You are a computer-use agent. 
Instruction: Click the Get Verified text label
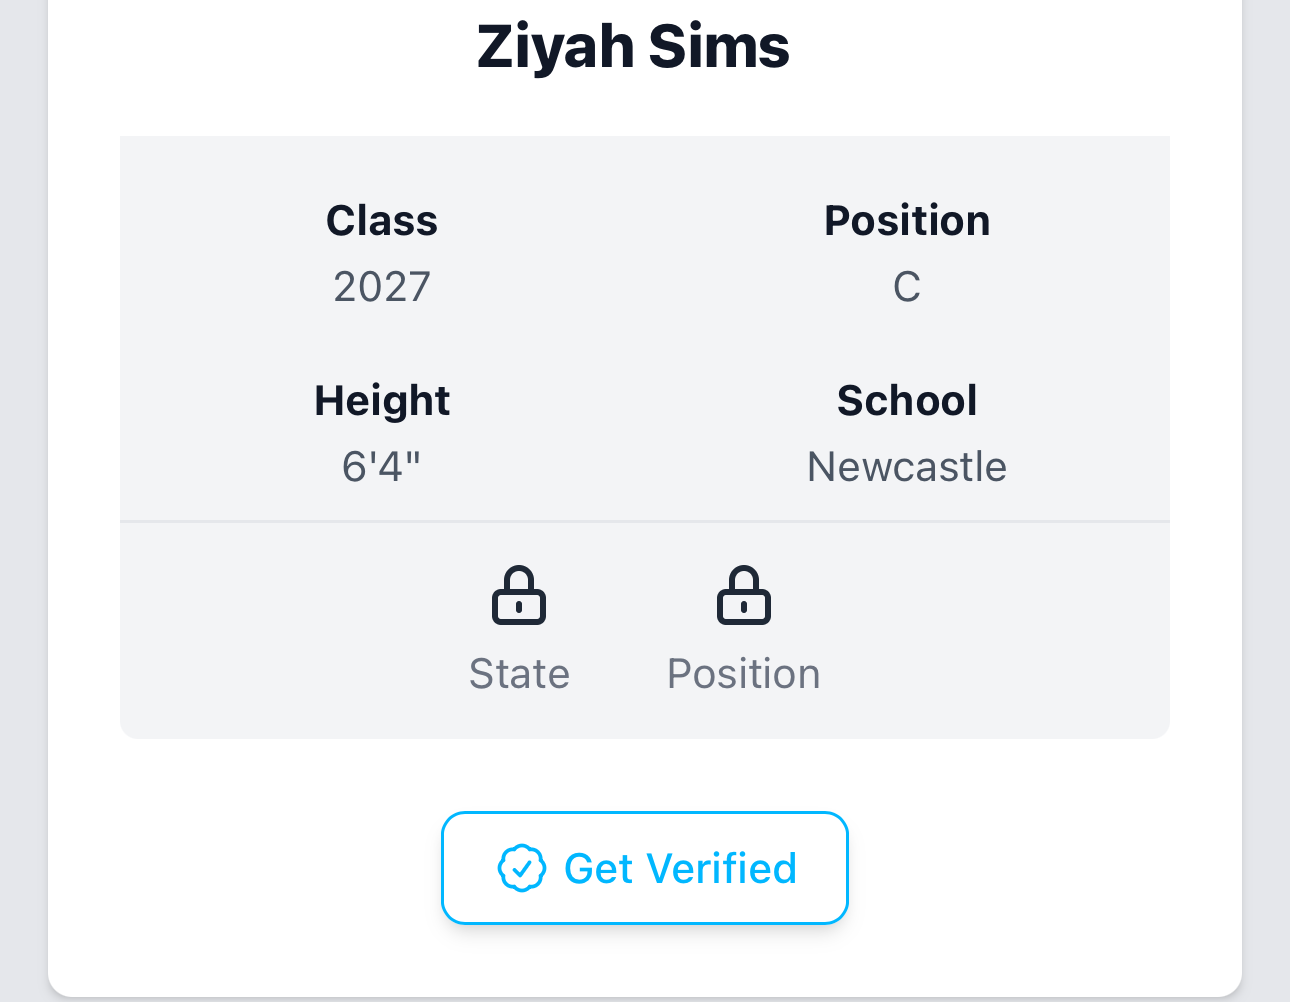[680, 868]
